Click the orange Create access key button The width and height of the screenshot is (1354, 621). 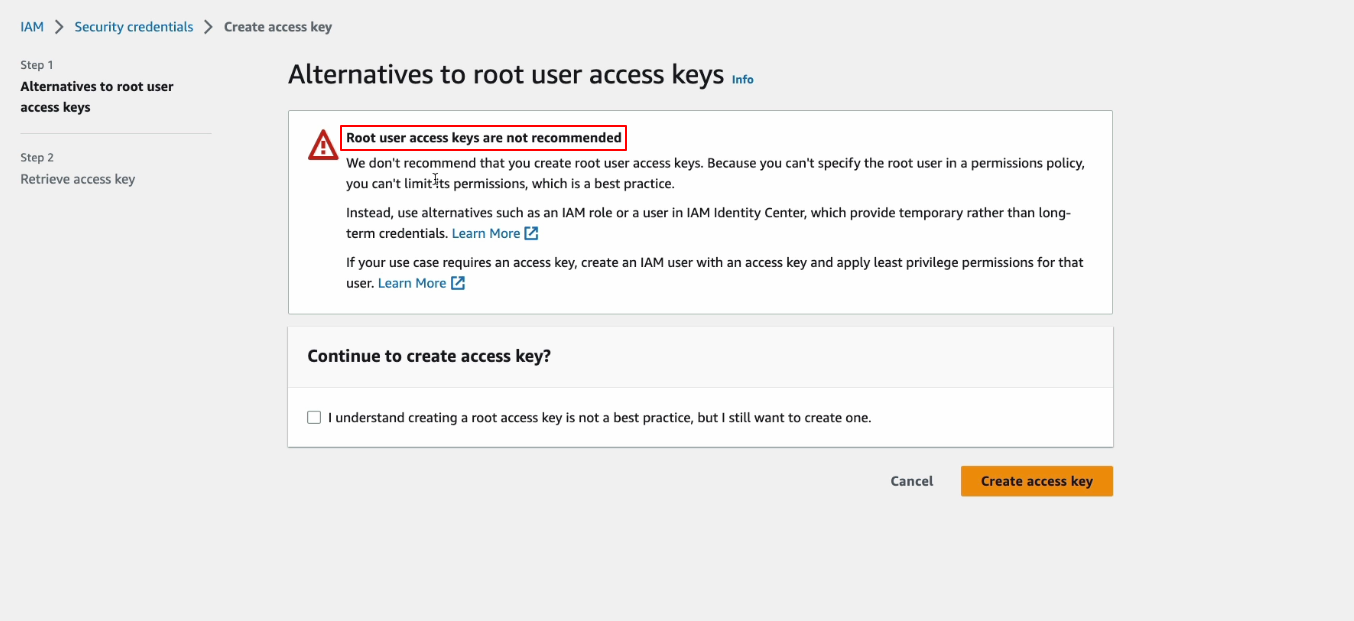[1036, 481]
